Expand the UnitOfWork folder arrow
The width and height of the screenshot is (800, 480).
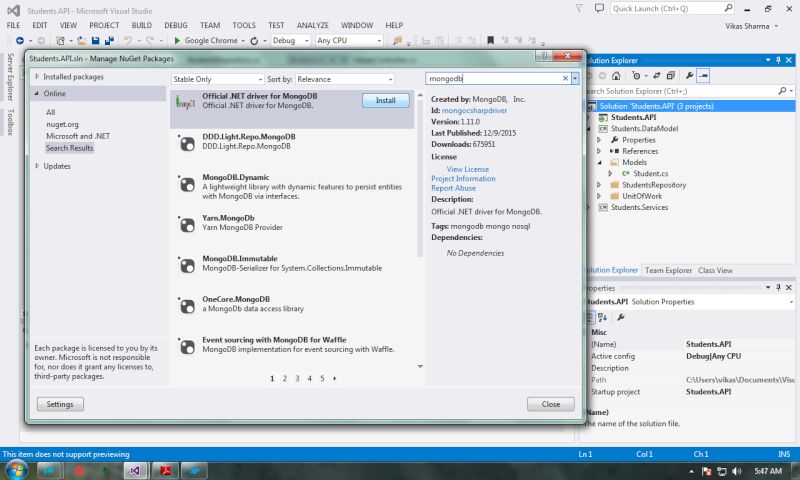tap(599, 196)
